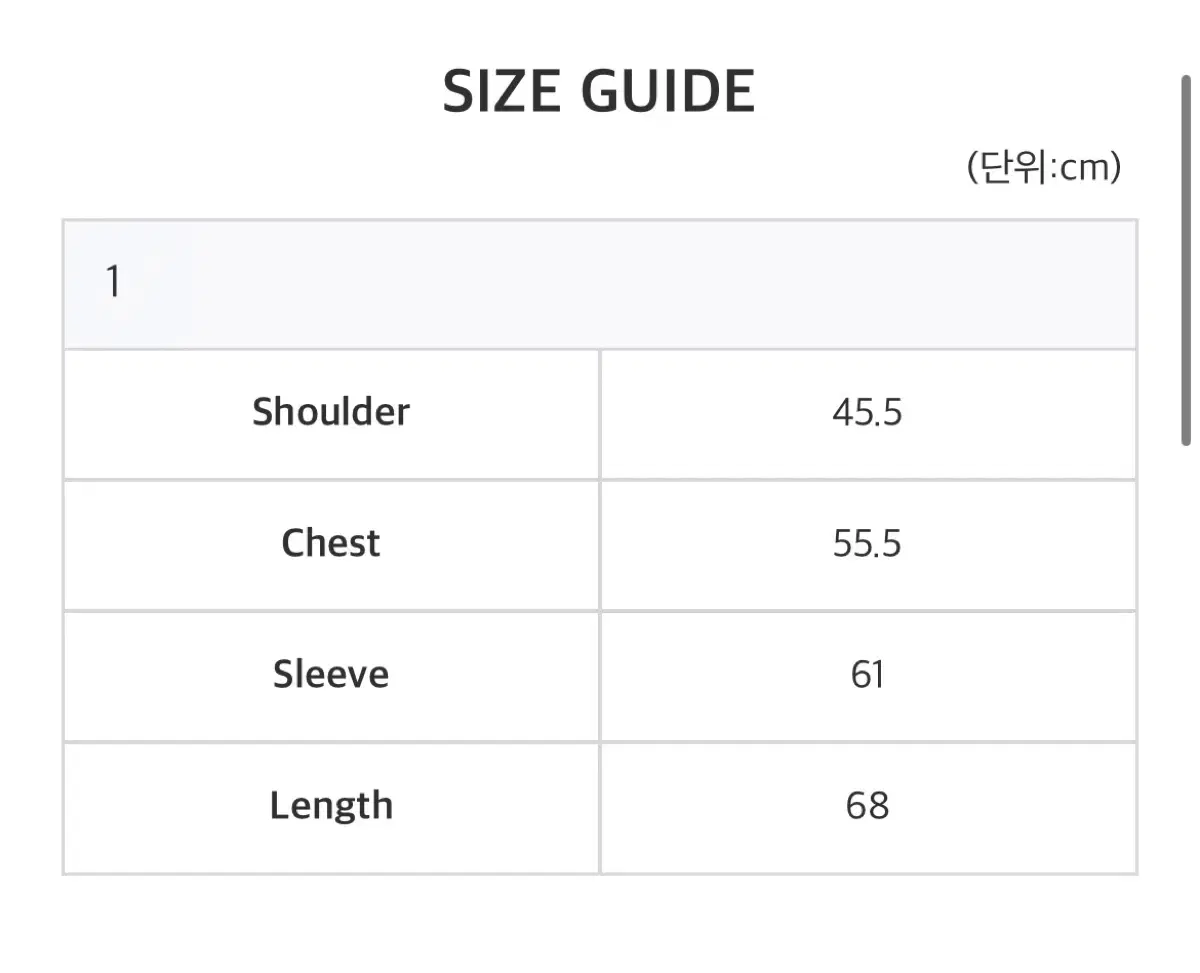Select the 45.5 shoulder value
The width and height of the screenshot is (1200, 973).
click(x=867, y=412)
